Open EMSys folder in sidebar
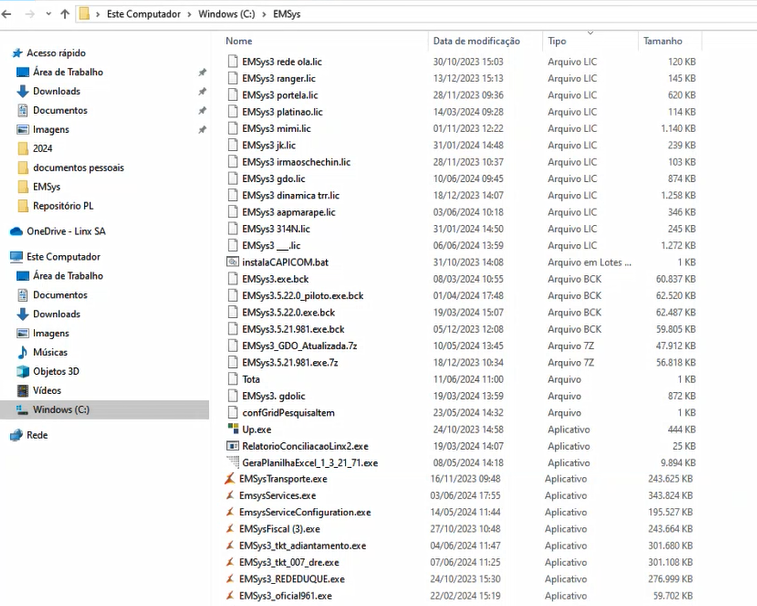The width and height of the screenshot is (757, 606). [46, 186]
